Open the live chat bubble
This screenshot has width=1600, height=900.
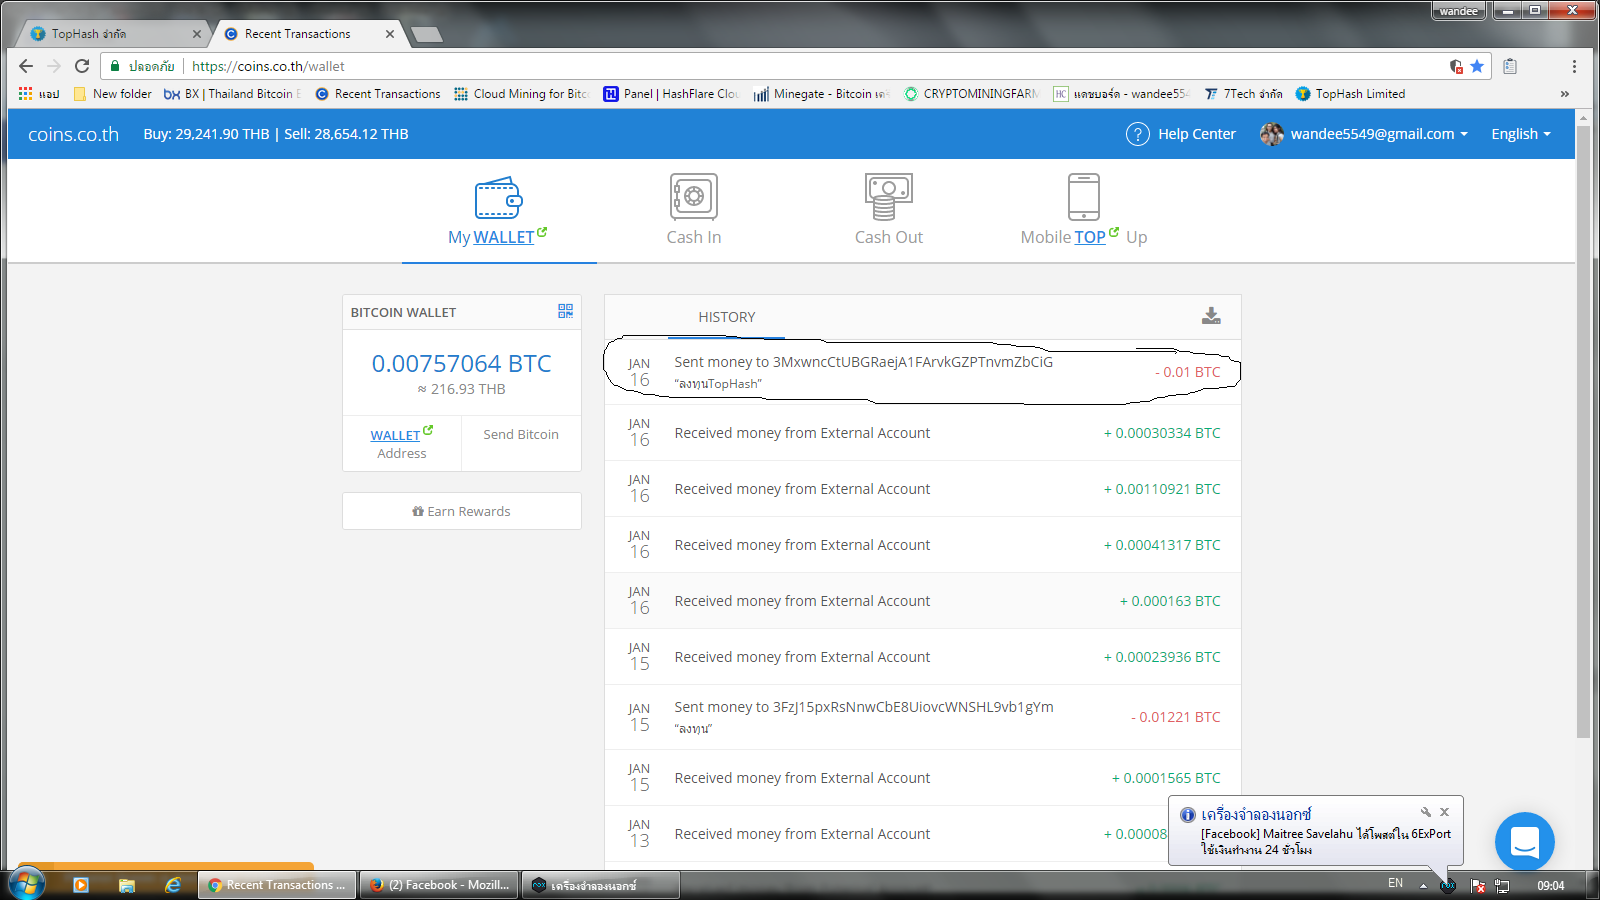coord(1524,842)
